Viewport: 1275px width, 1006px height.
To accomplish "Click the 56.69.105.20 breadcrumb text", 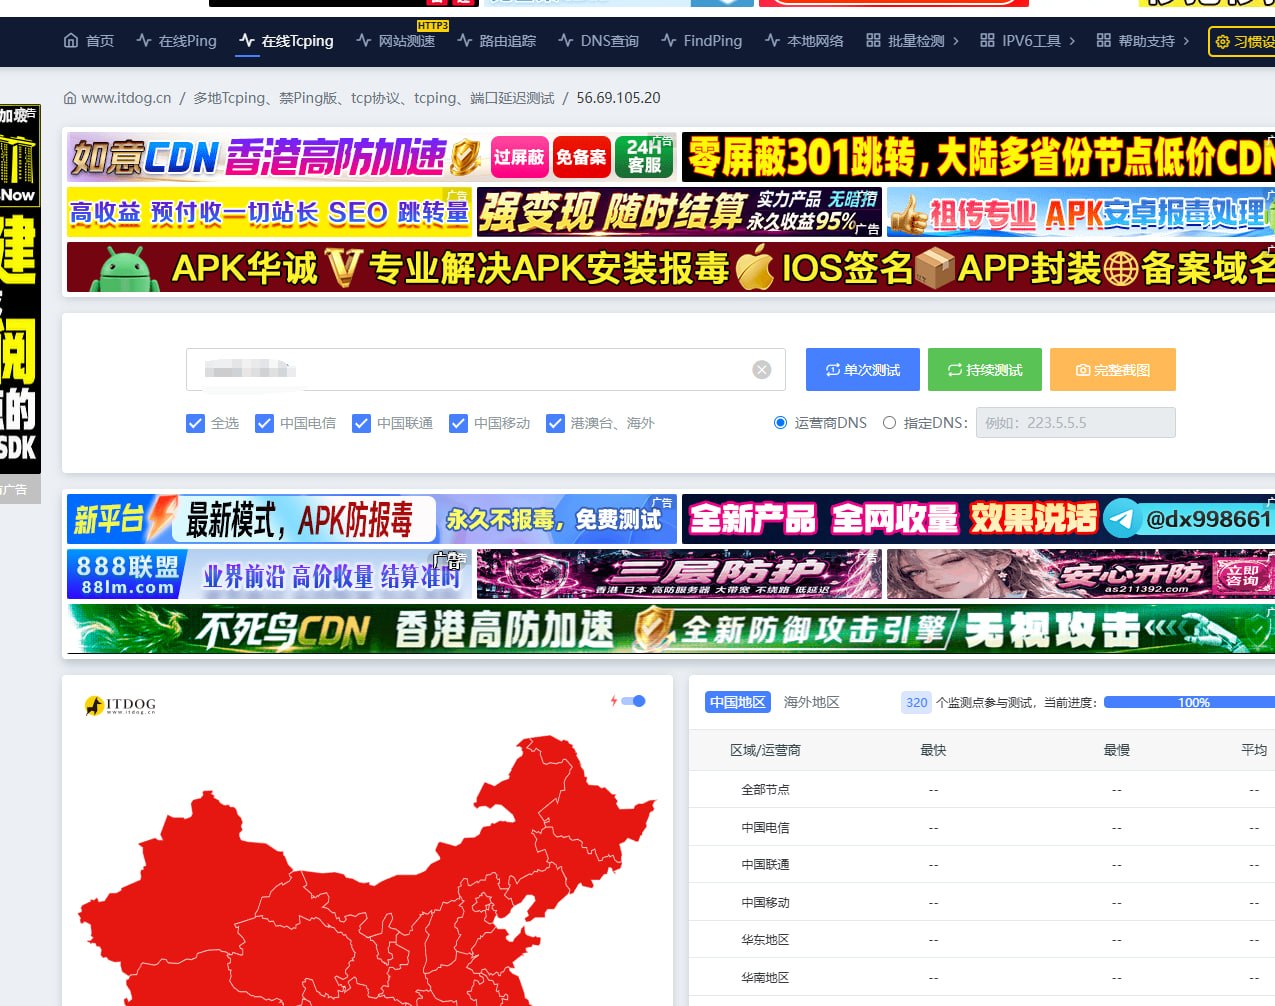I will (618, 98).
